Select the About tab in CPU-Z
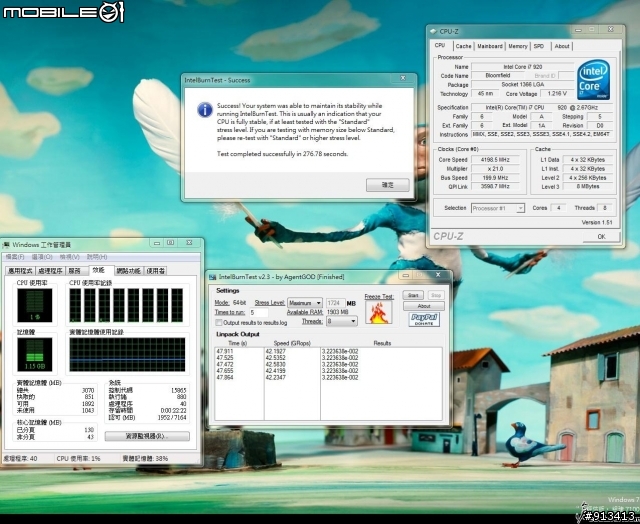 coord(562,46)
